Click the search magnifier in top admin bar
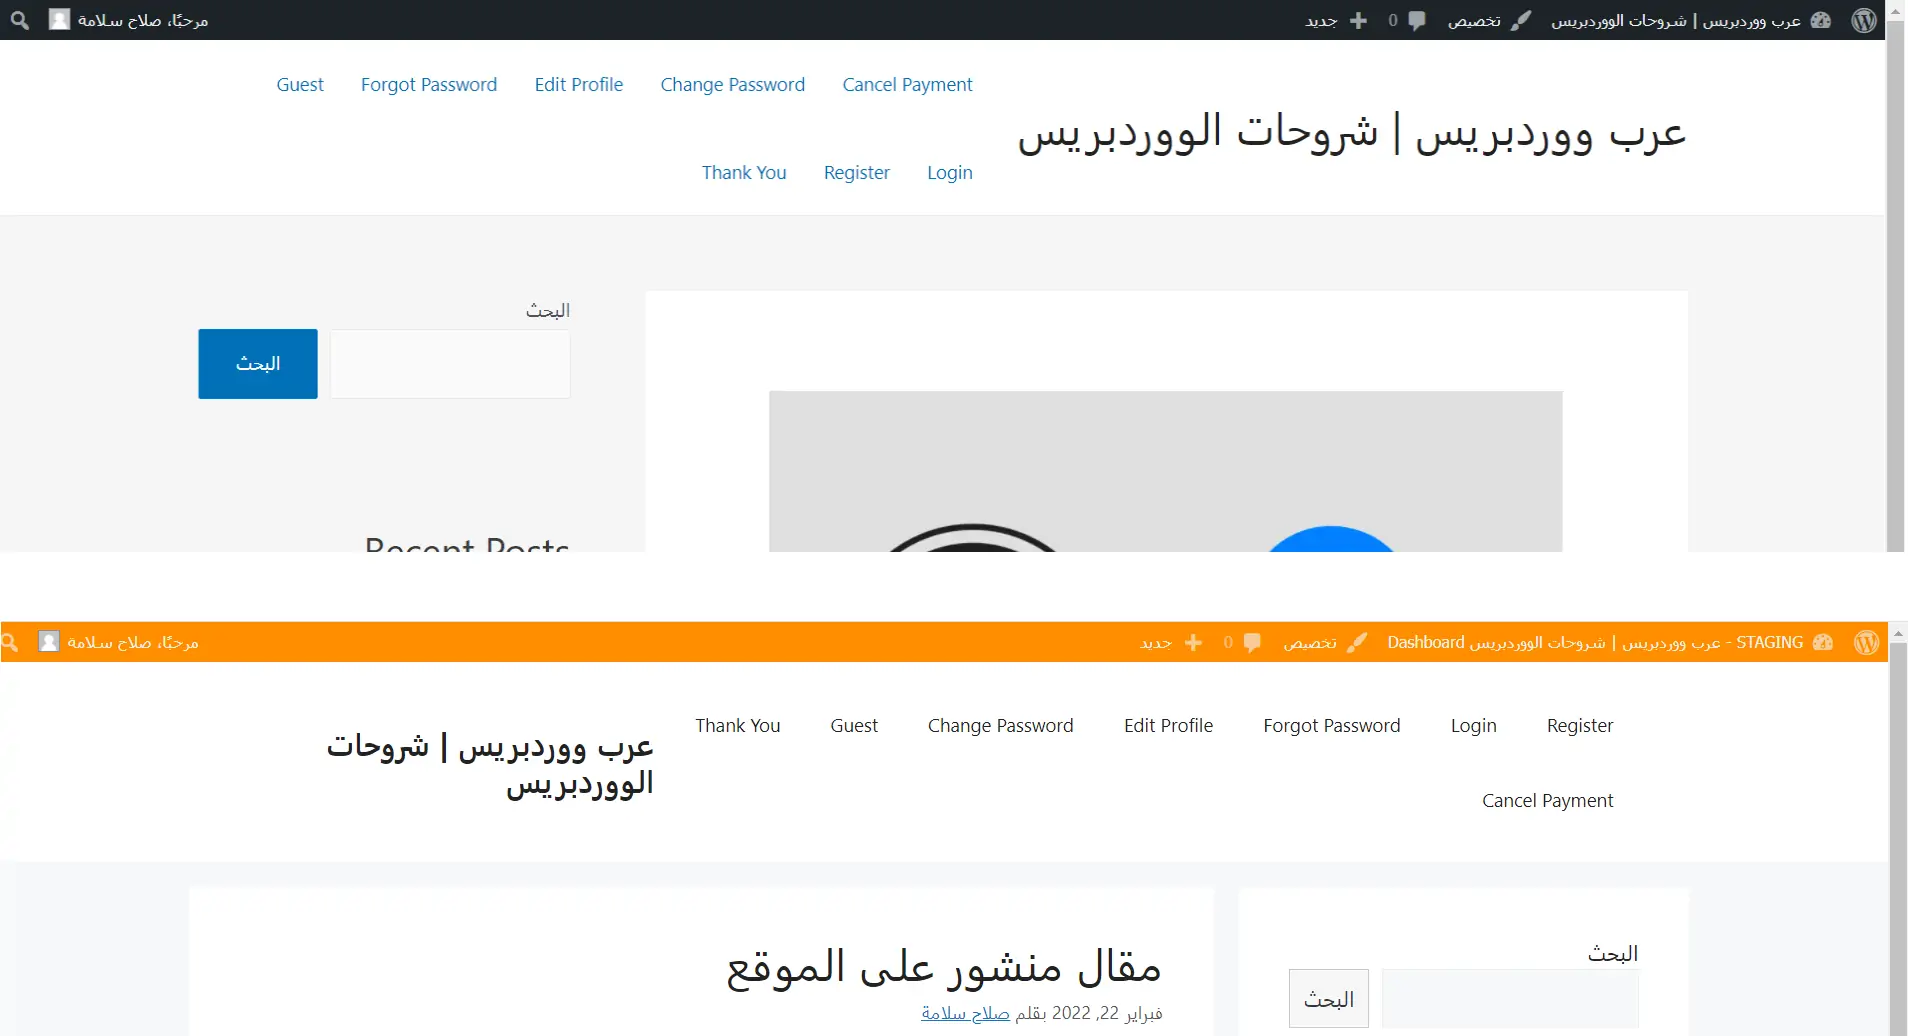 (x=19, y=20)
